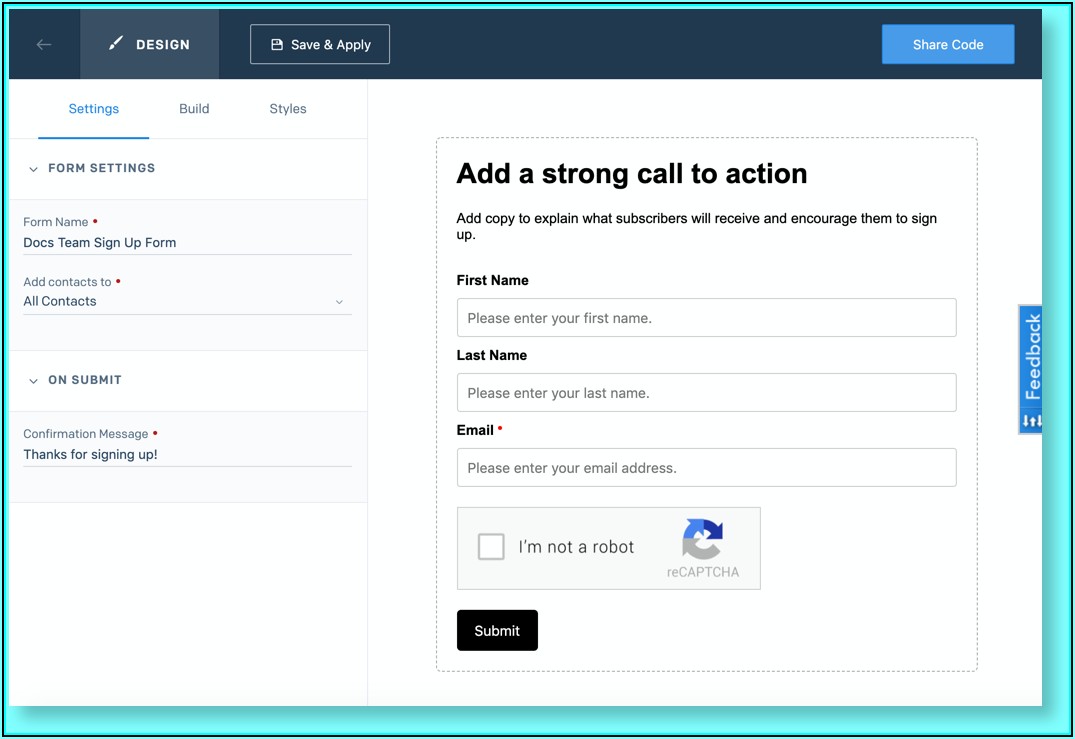1075x739 pixels.
Task: Select the Settings tab
Action: coord(94,109)
